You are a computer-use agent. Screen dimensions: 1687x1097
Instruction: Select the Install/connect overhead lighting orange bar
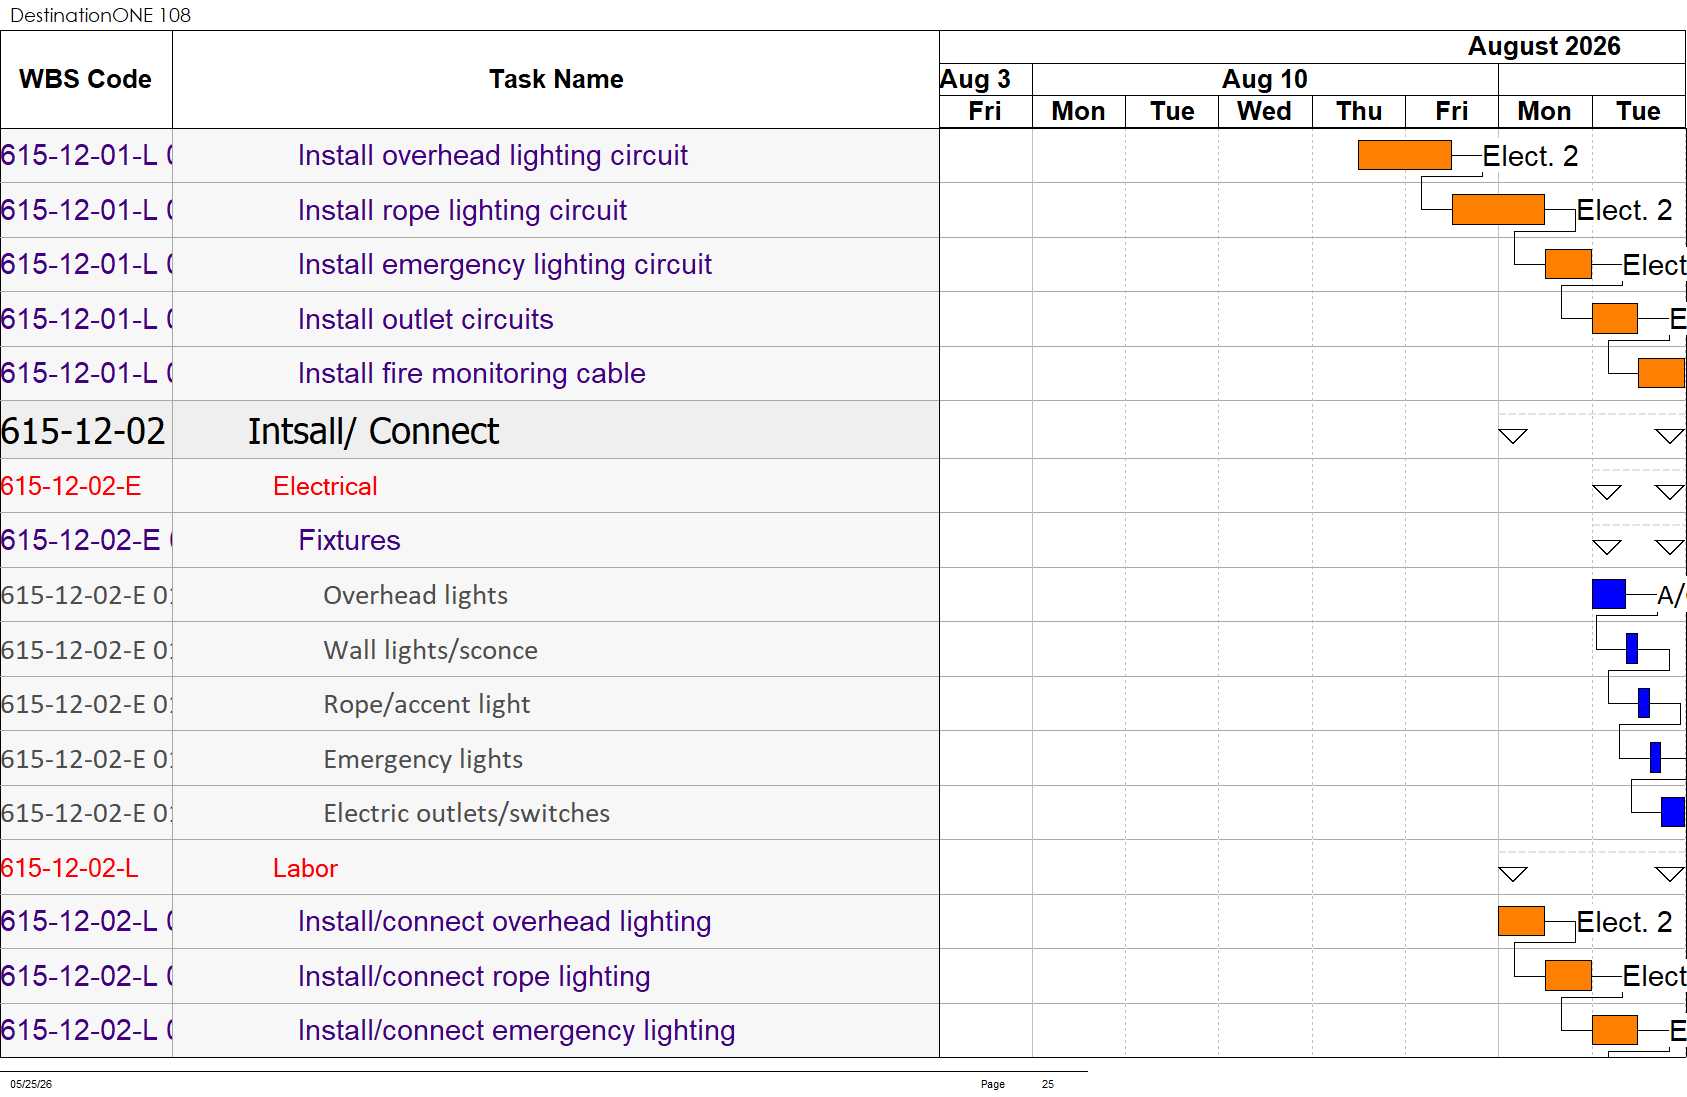point(1521,921)
